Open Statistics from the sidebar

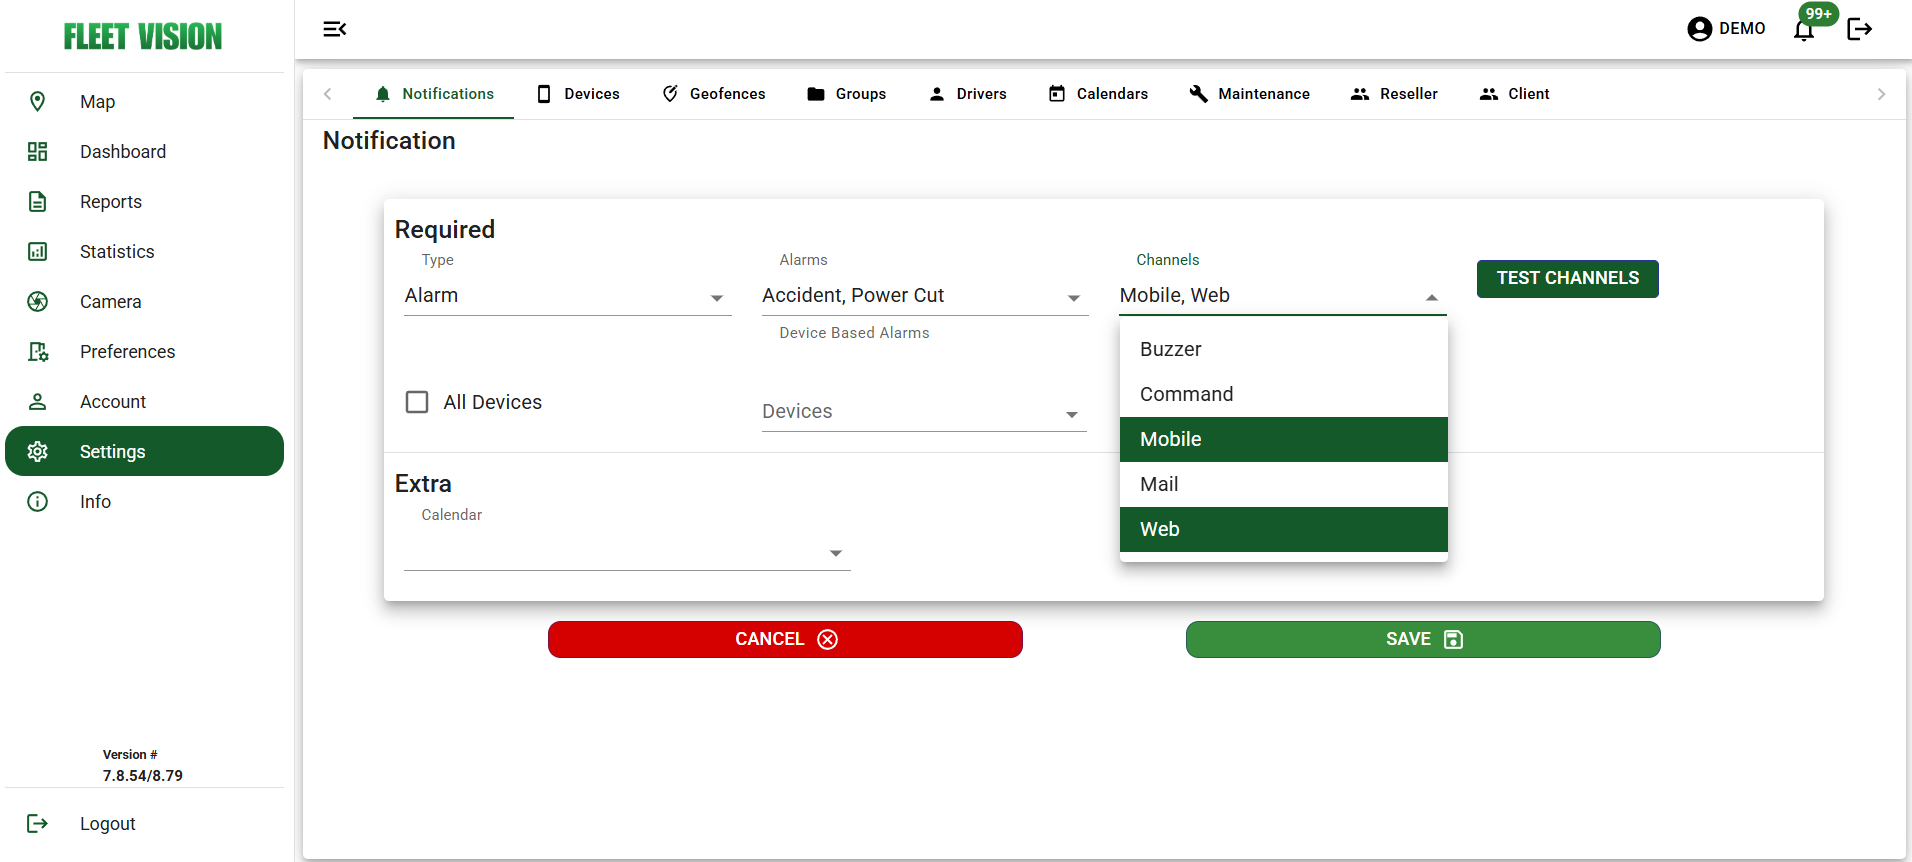(144, 251)
